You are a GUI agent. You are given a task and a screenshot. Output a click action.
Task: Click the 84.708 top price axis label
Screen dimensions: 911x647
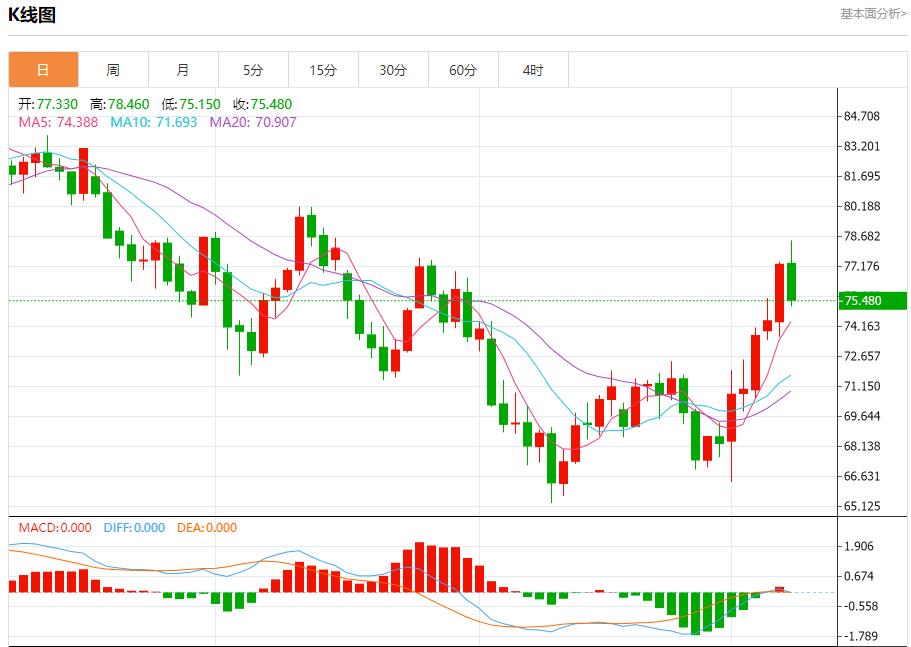coord(861,116)
